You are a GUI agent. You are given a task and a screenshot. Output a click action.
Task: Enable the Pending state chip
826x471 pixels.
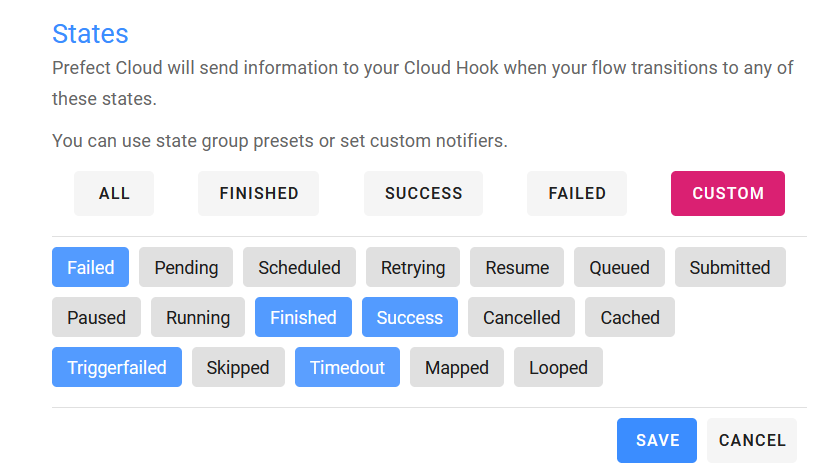click(186, 267)
